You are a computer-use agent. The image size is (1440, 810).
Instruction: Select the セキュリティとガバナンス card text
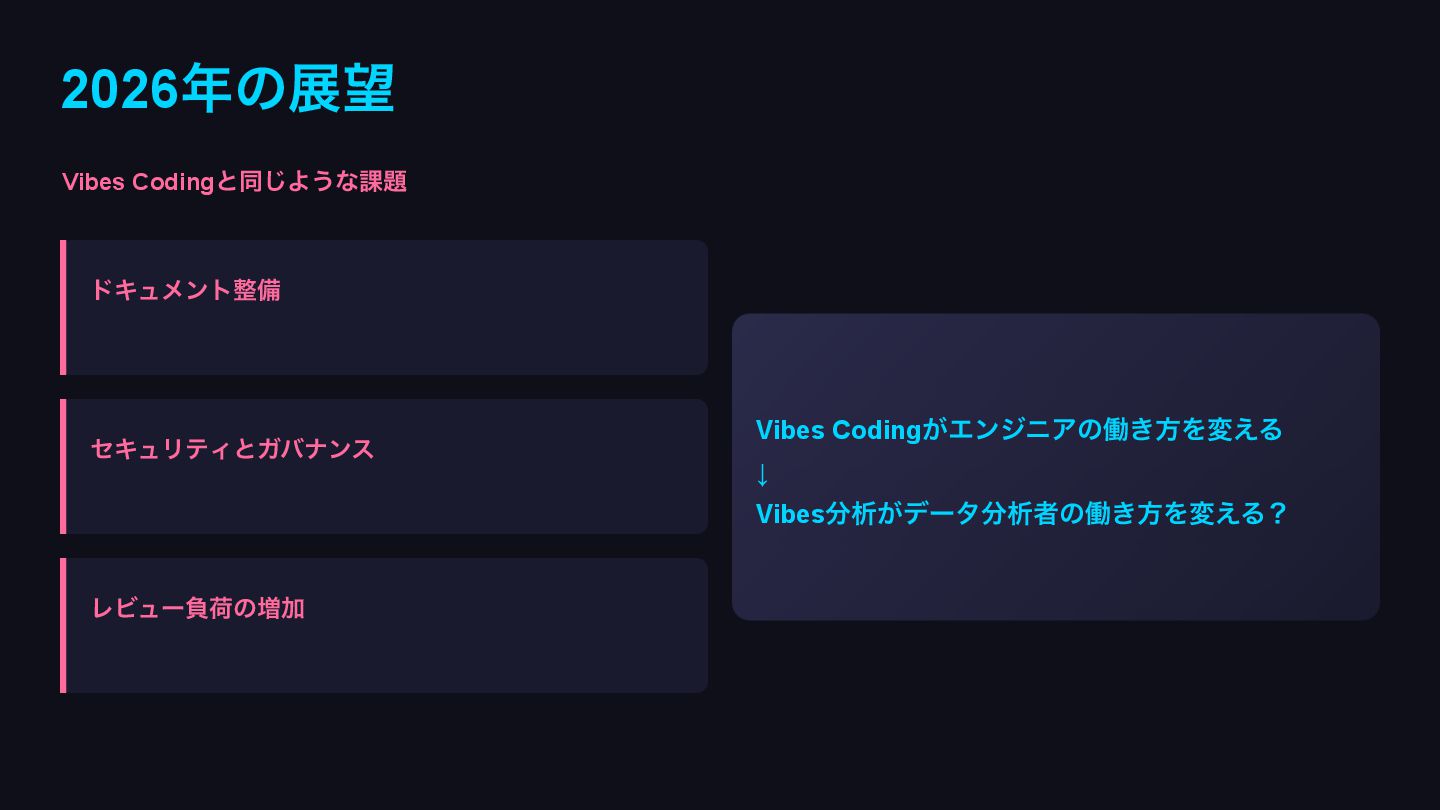(x=232, y=449)
